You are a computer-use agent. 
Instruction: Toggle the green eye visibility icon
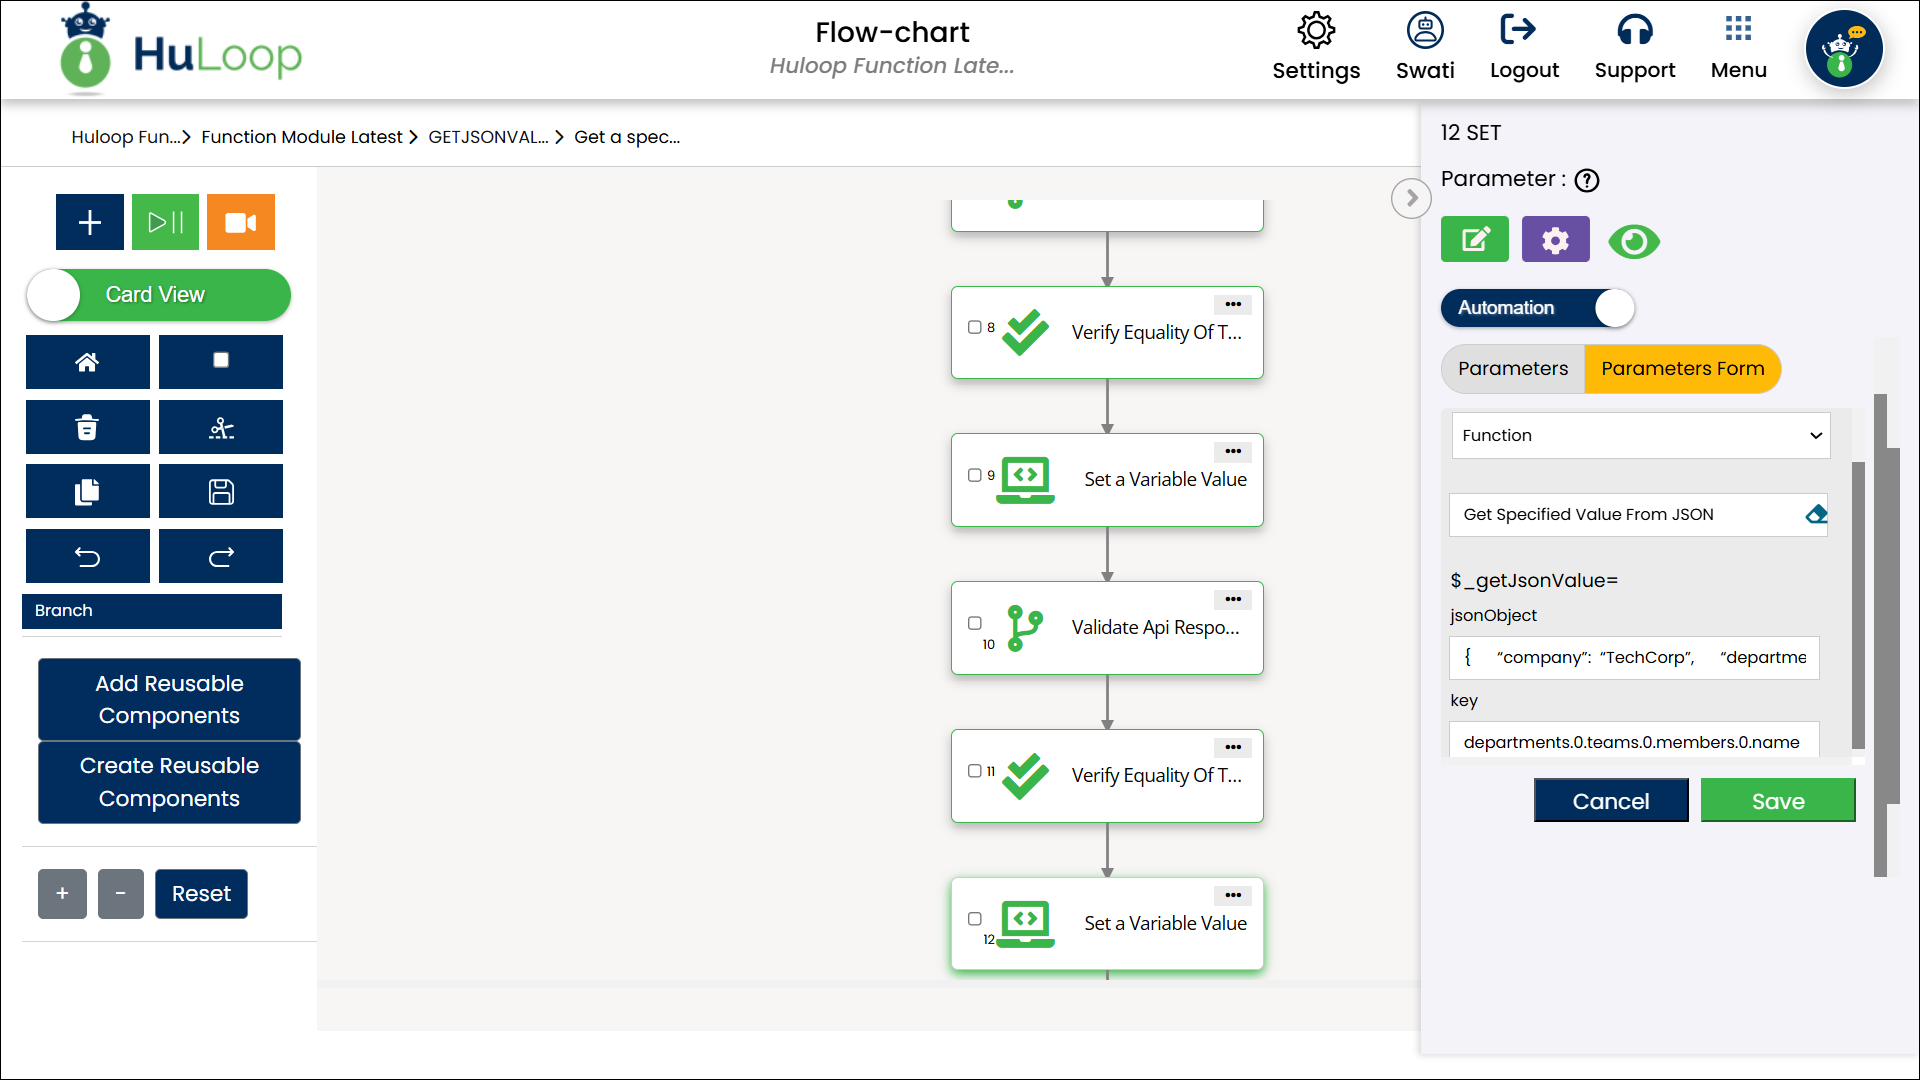click(1633, 241)
